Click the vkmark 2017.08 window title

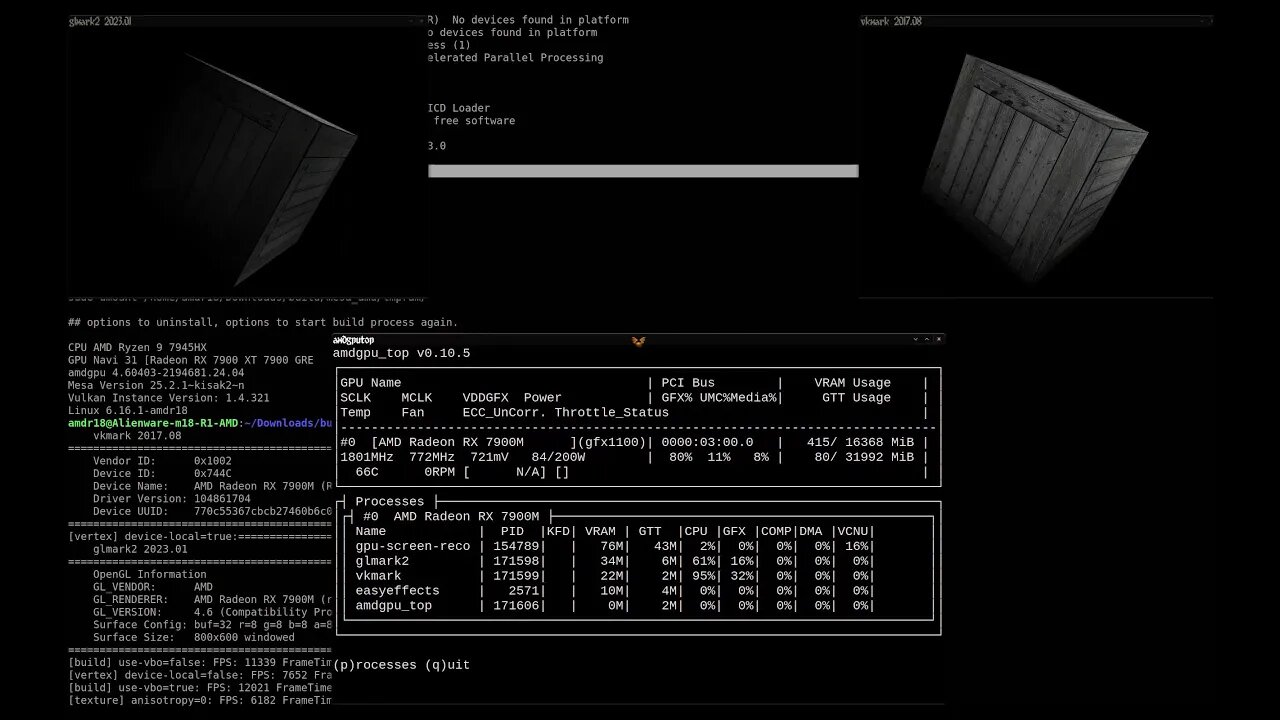pyautogui.click(x=891, y=21)
